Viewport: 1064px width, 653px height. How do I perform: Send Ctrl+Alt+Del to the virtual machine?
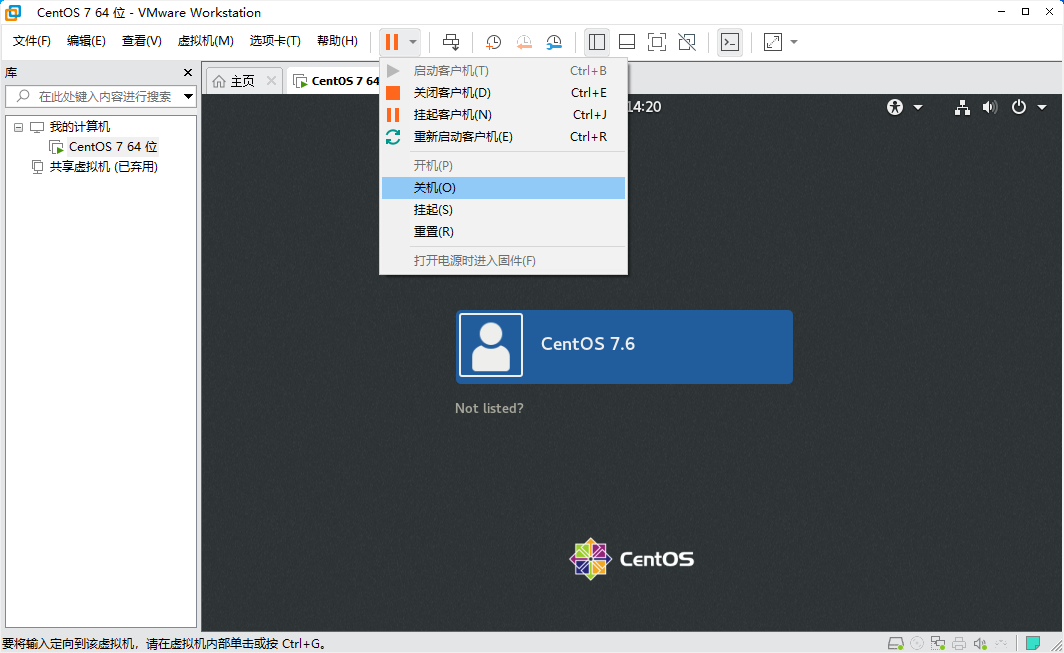(x=451, y=42)
